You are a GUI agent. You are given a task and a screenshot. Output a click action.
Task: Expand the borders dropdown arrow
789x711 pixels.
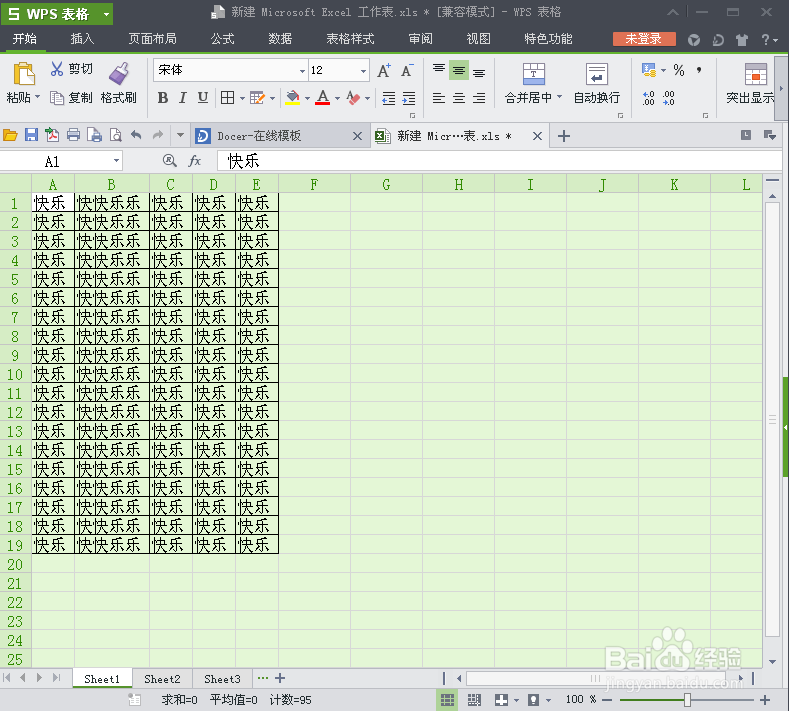242,98
